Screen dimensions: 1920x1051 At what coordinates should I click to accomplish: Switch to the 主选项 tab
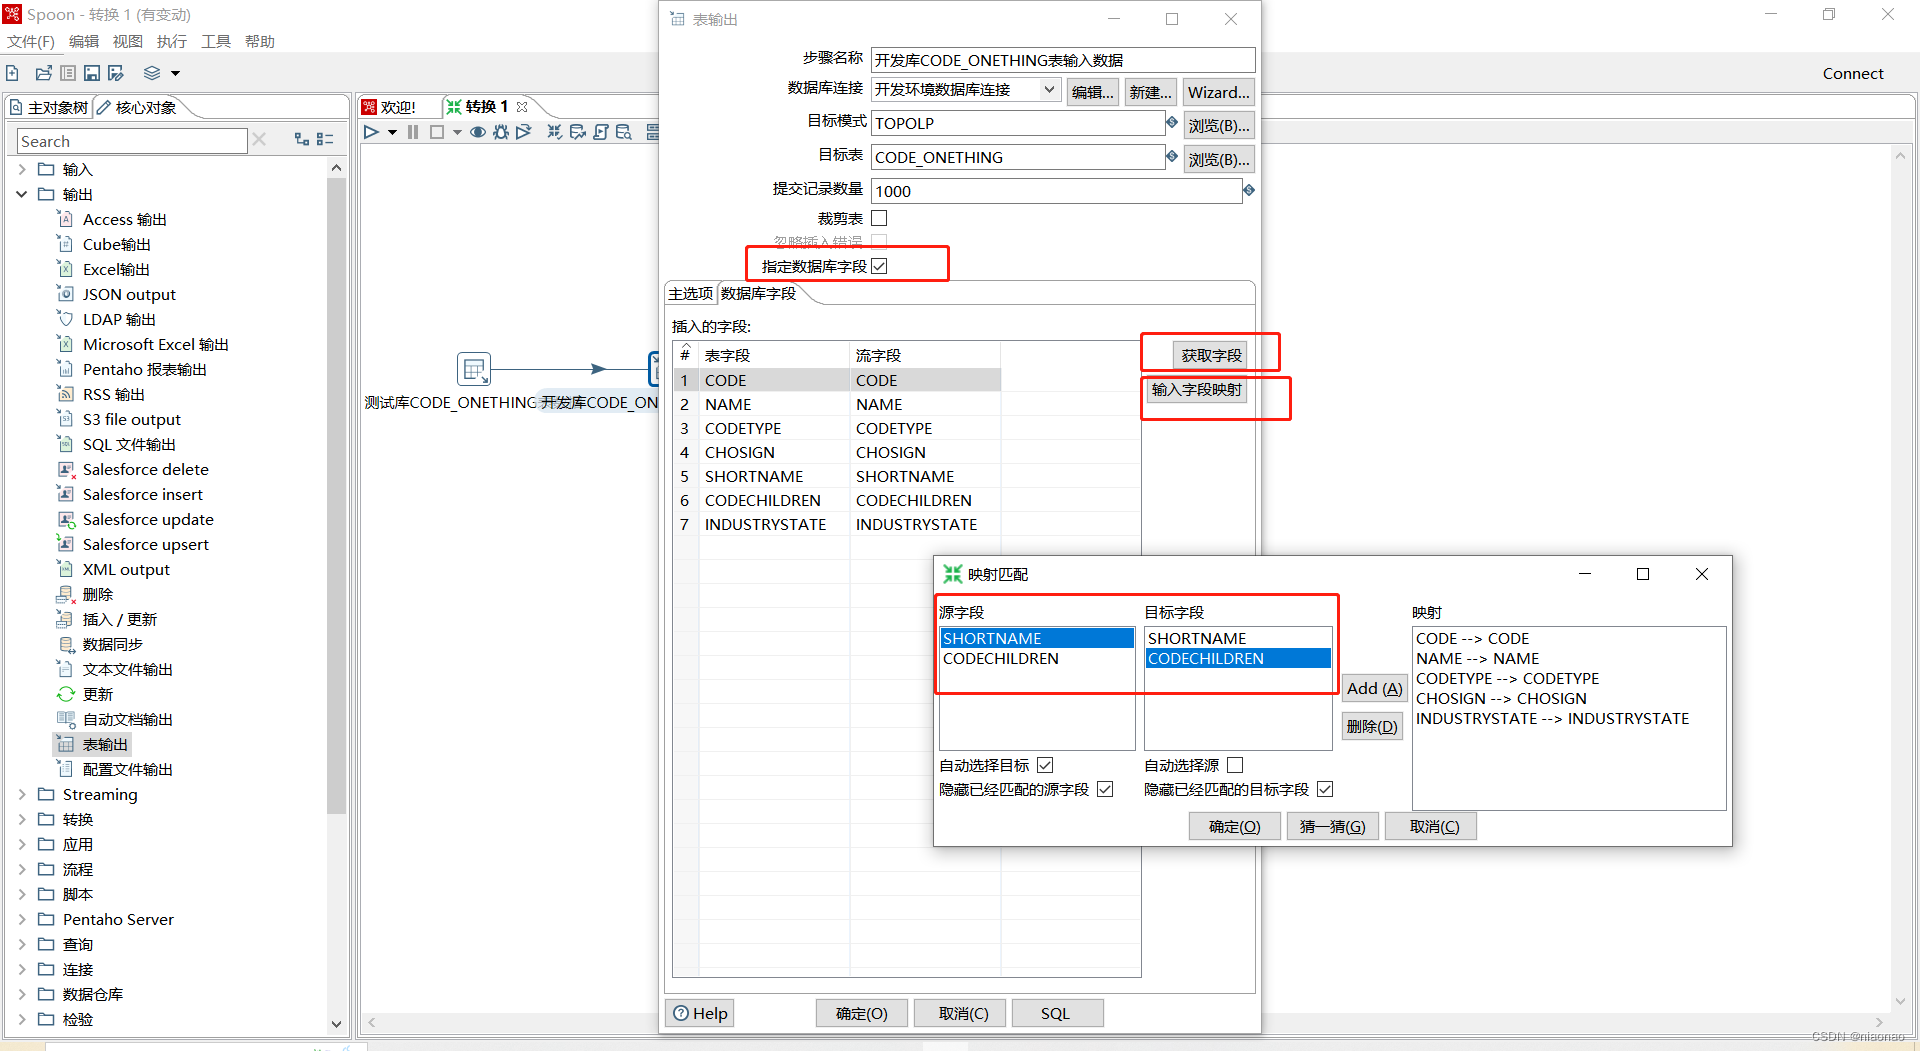(x=691, y=293)
